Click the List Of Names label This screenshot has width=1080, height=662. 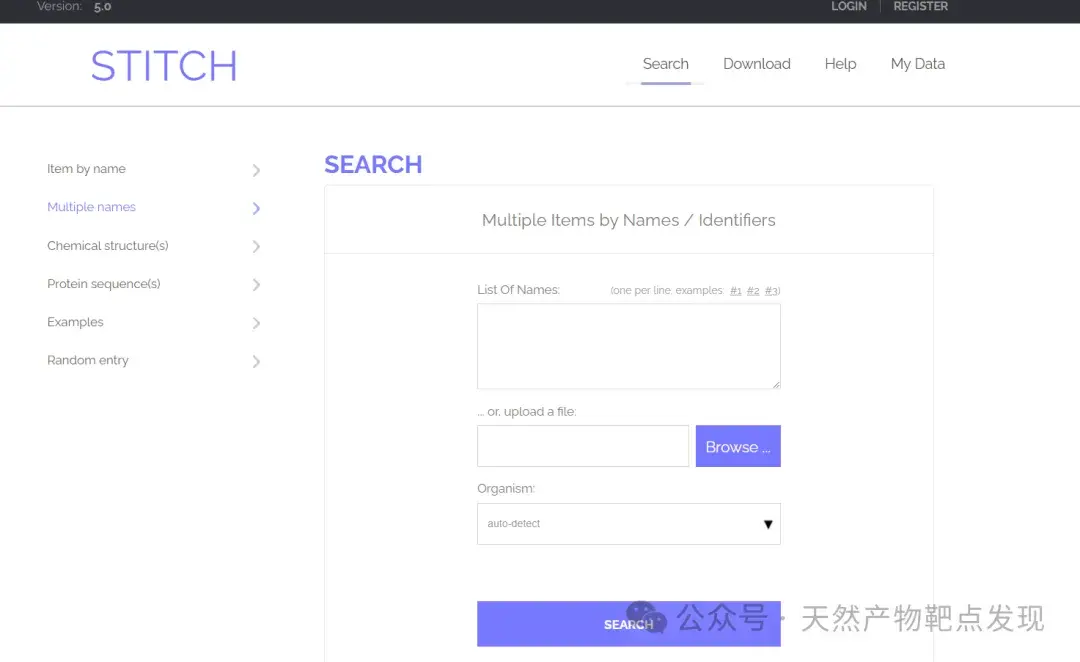519,290
